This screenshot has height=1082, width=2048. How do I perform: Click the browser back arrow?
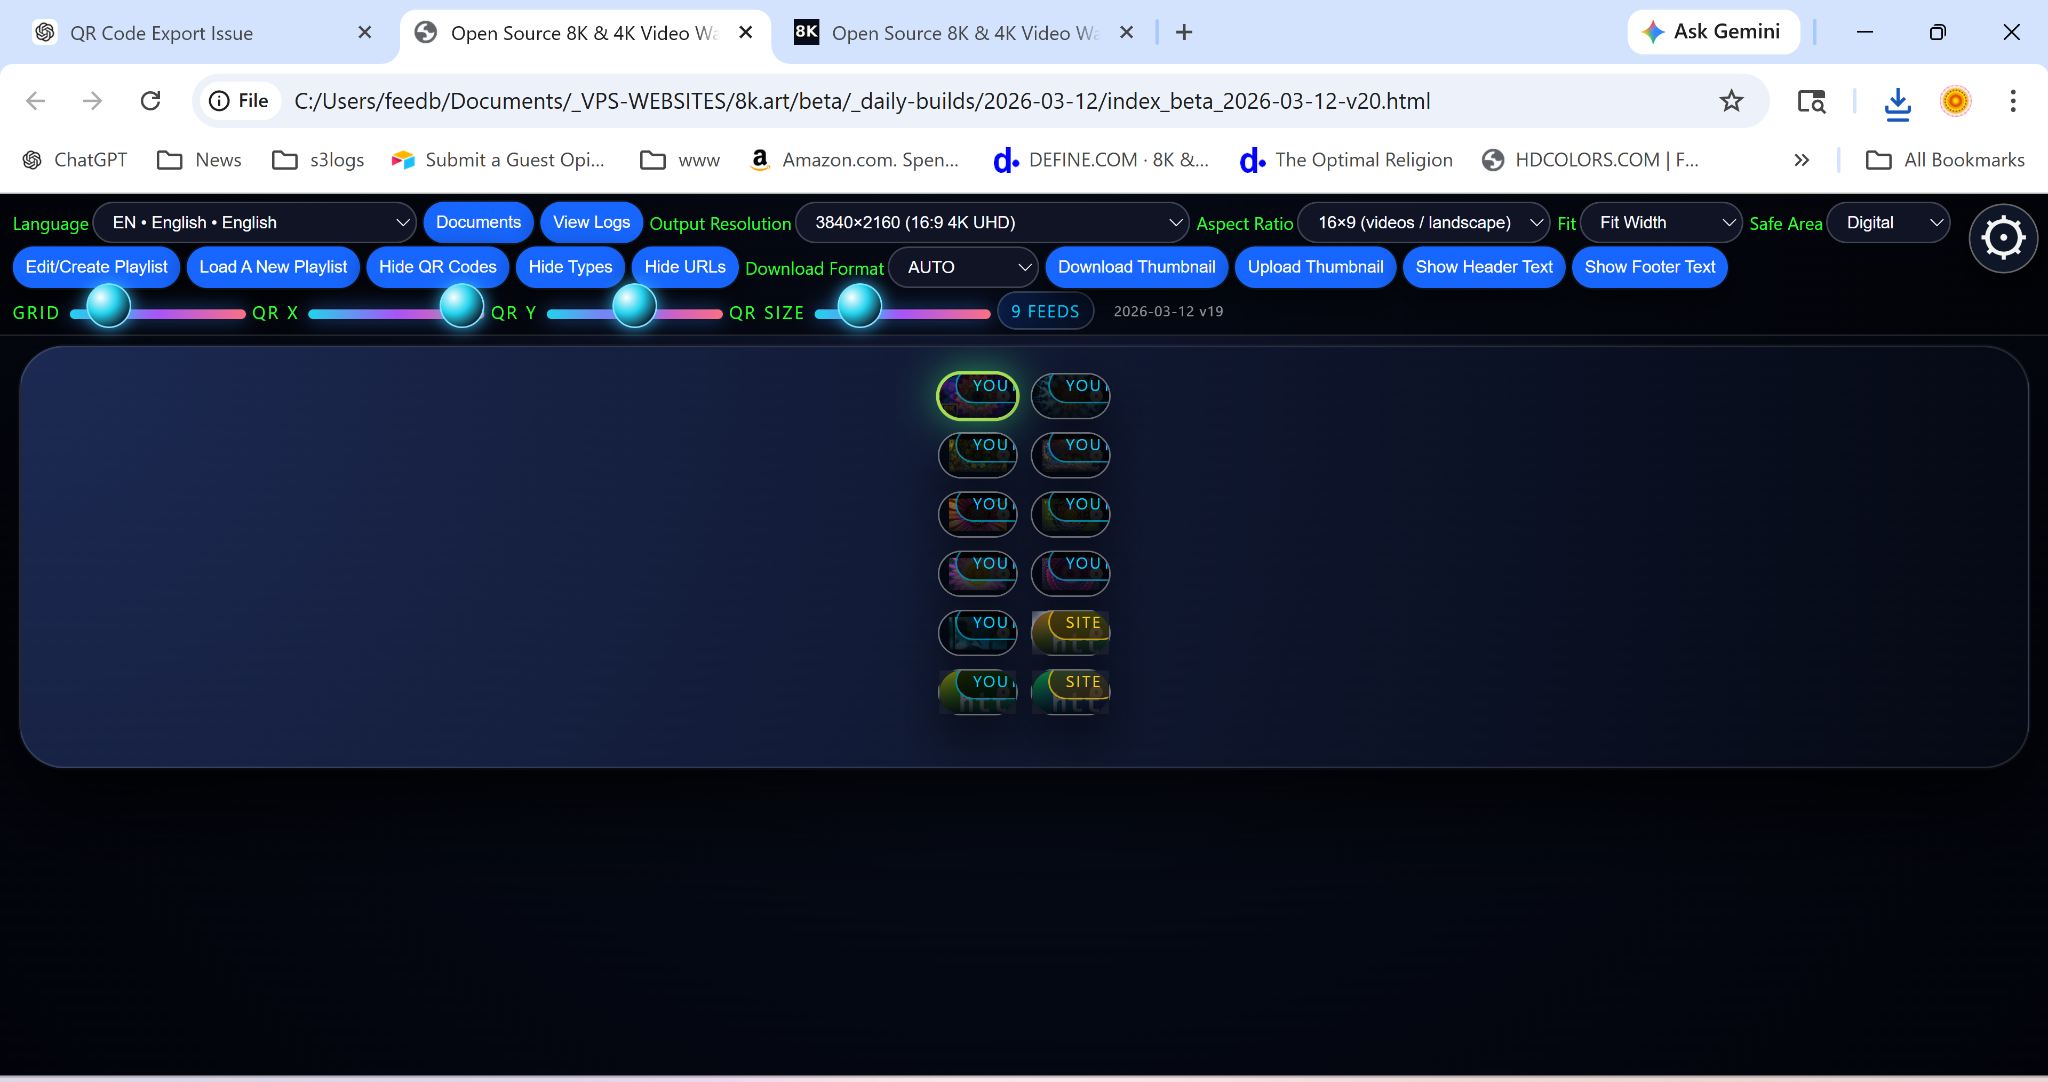pos(36,101)
